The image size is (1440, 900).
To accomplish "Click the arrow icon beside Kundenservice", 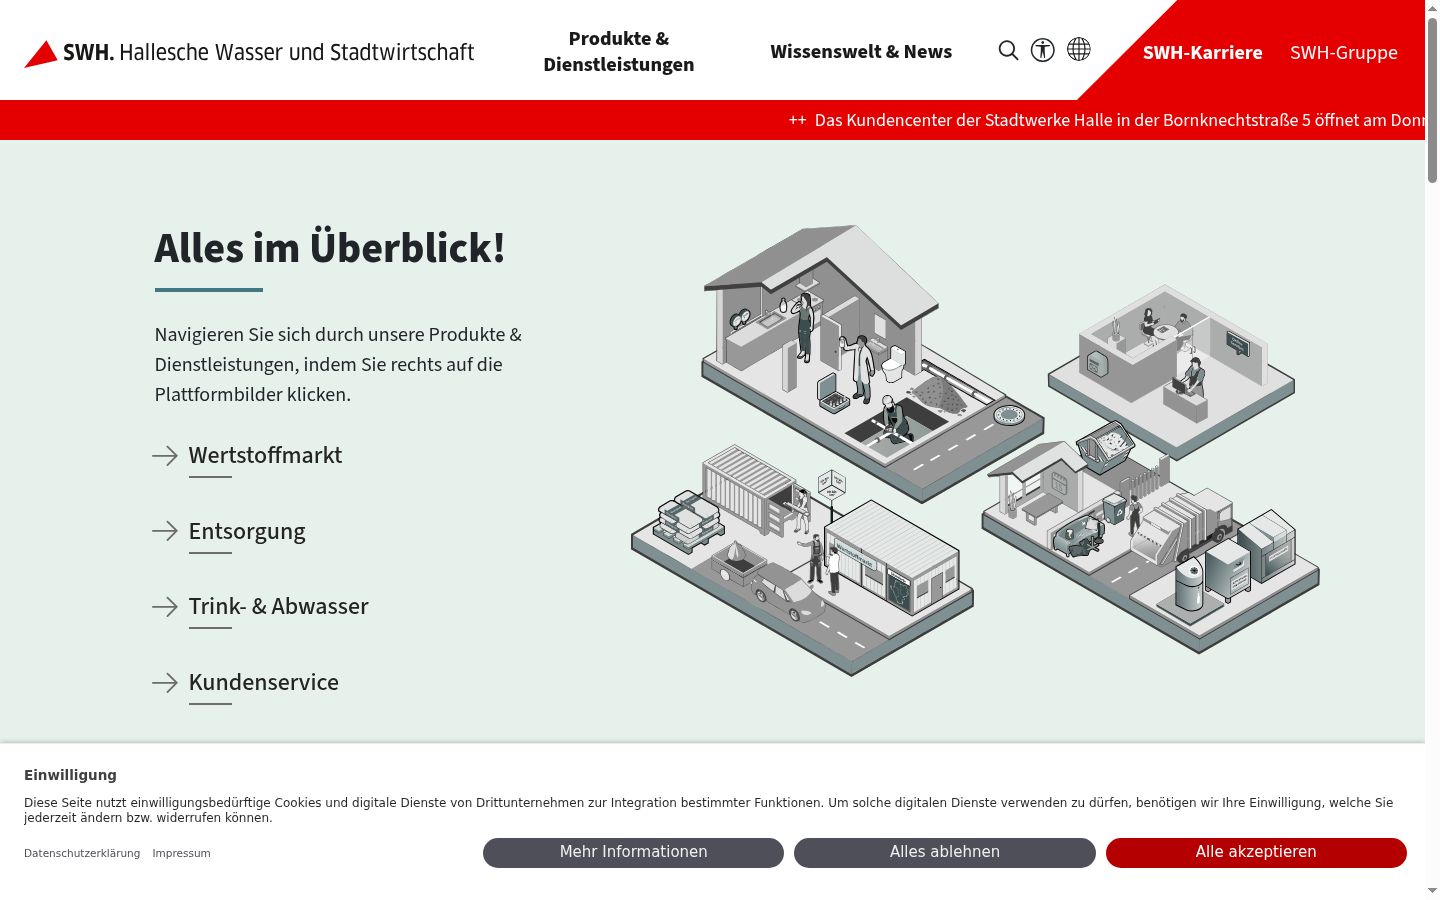I will [165, 683].
